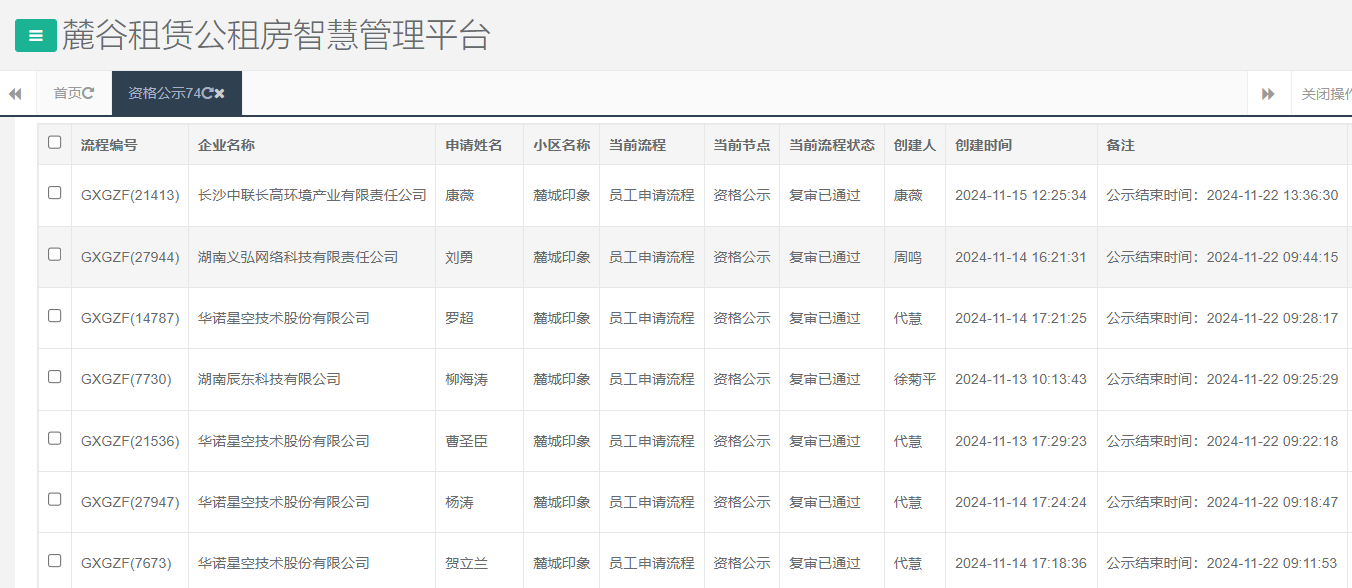The height and width of the screenshot is (588, 1352).
Task: Click the left double-arrow tab scroll icon
Action: click(15, 92)
